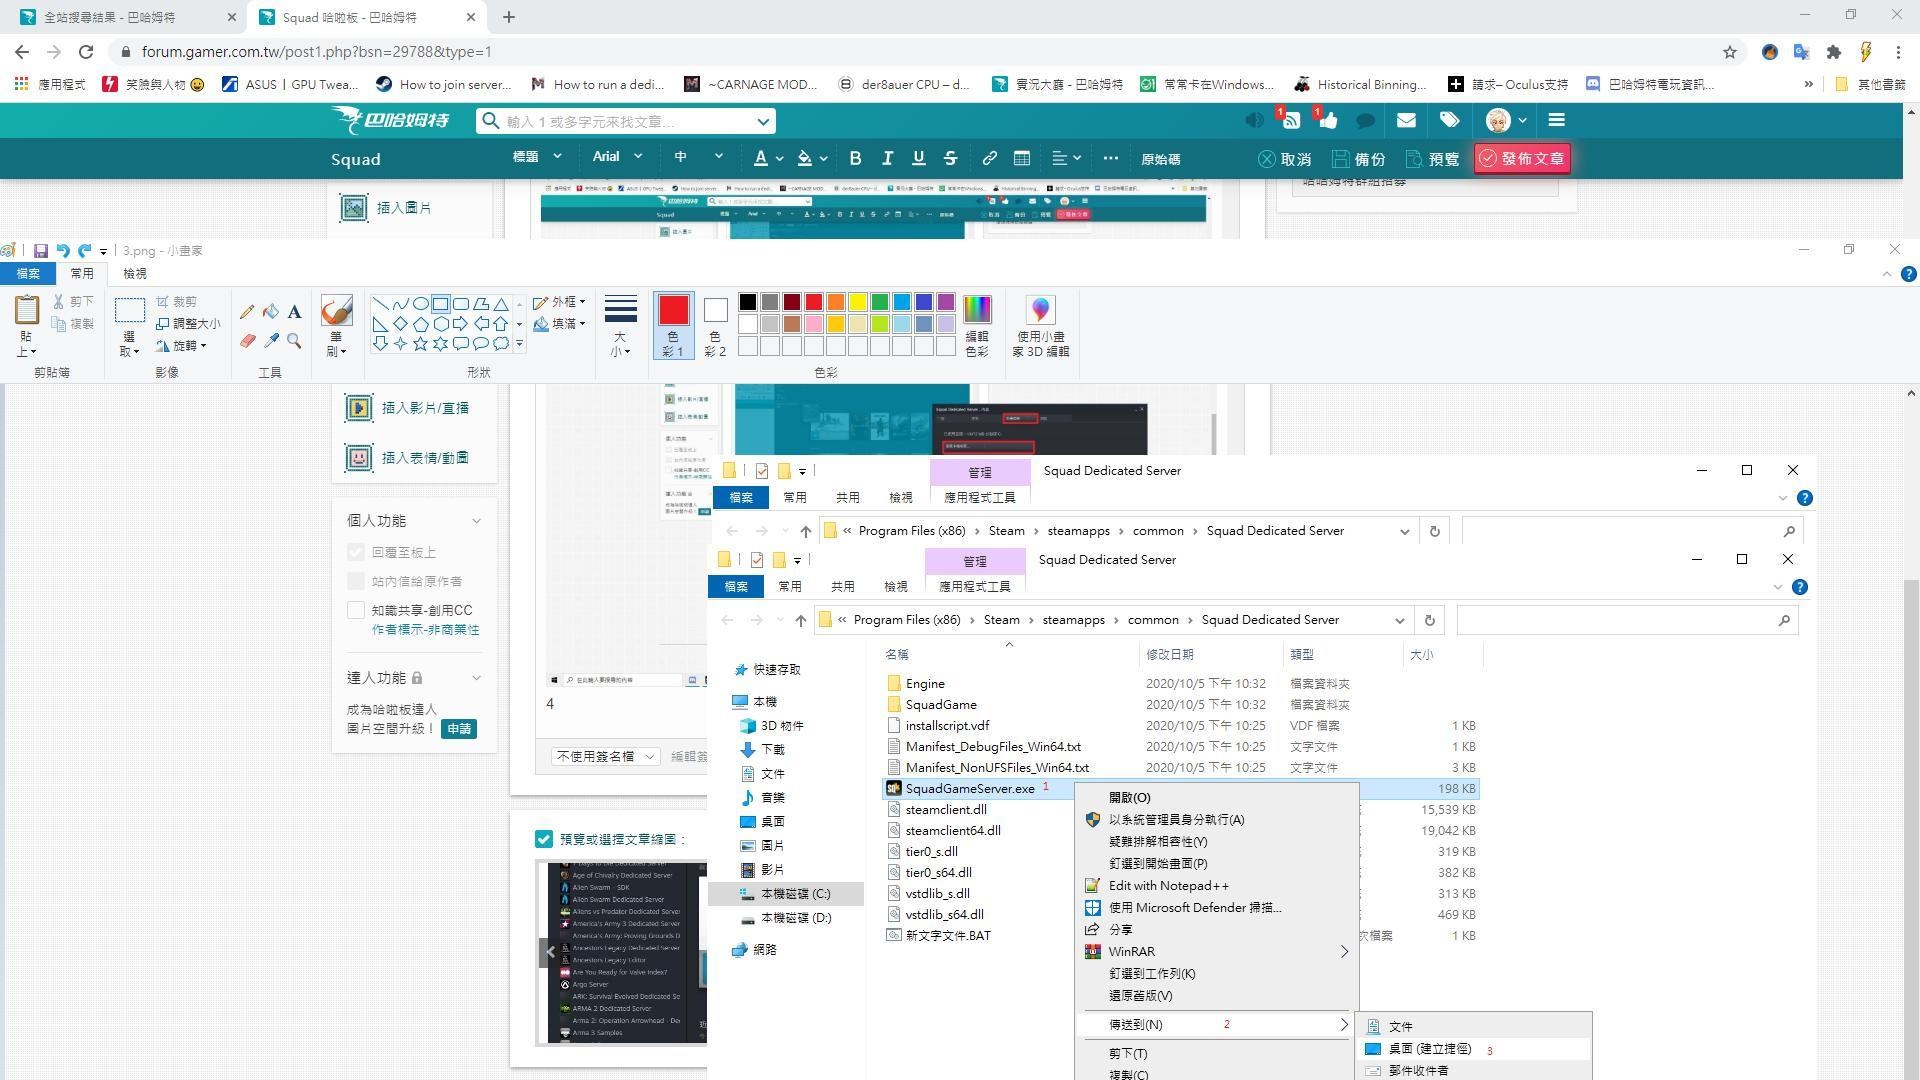Open Edit colors rainbow icon in Paint
This screenshot has width=1920, height=1080.
(x=977, y=326)
